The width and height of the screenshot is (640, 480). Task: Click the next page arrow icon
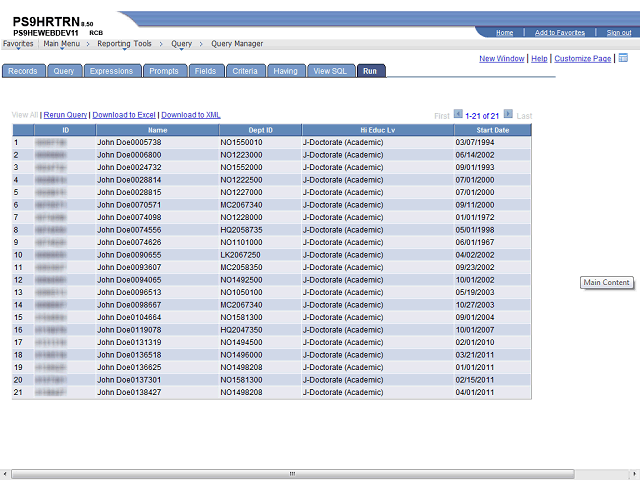(508, 114)
